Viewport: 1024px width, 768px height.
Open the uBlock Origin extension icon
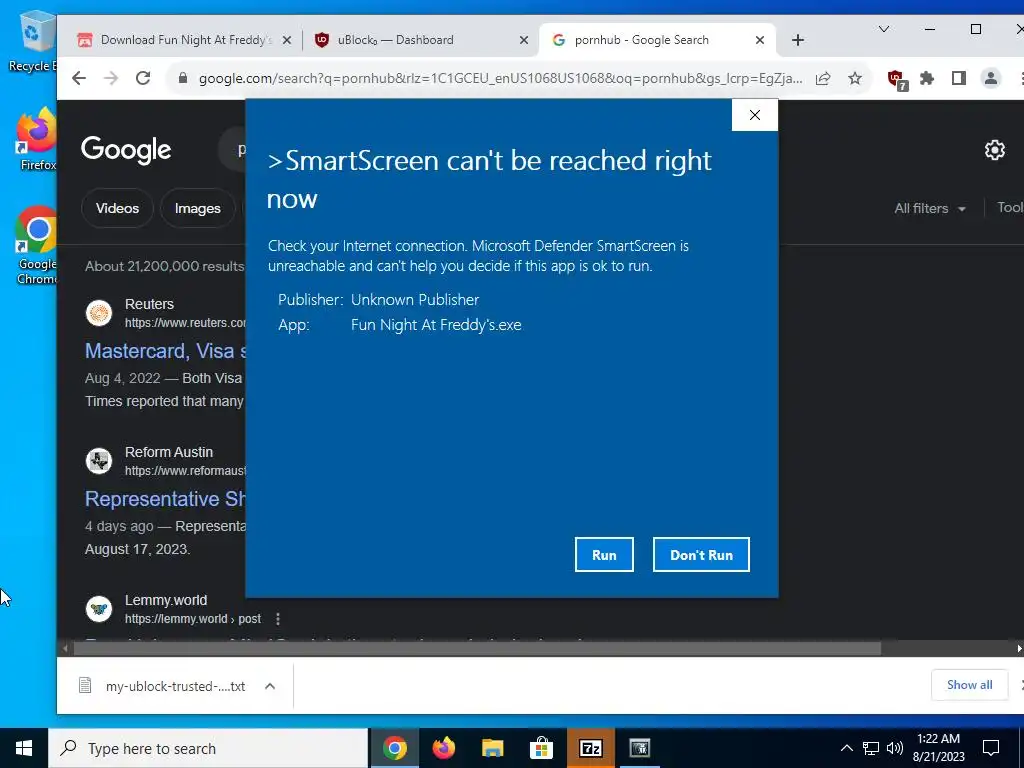pyautogui.click(x=897, y=80)
